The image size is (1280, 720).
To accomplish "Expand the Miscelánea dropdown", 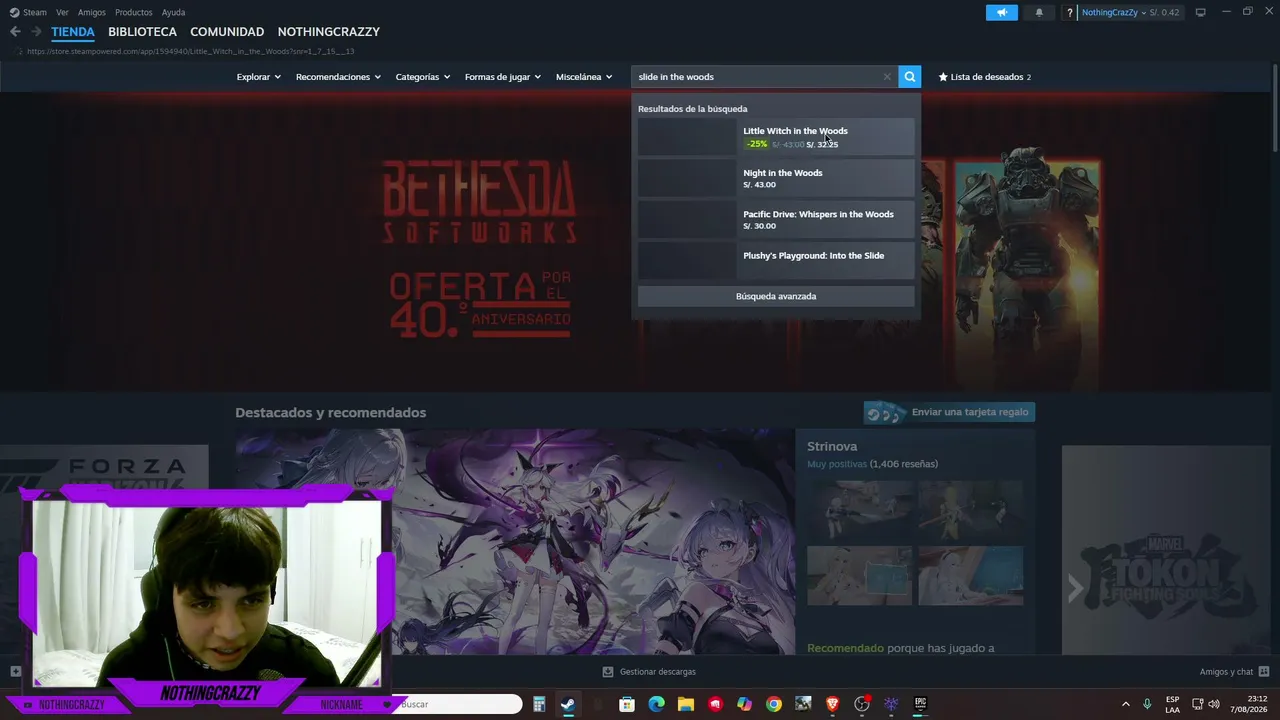I will point(584,77).
